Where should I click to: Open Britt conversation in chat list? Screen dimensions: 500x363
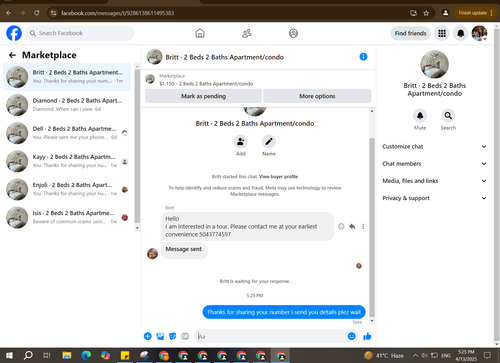[x=67, y=77]
